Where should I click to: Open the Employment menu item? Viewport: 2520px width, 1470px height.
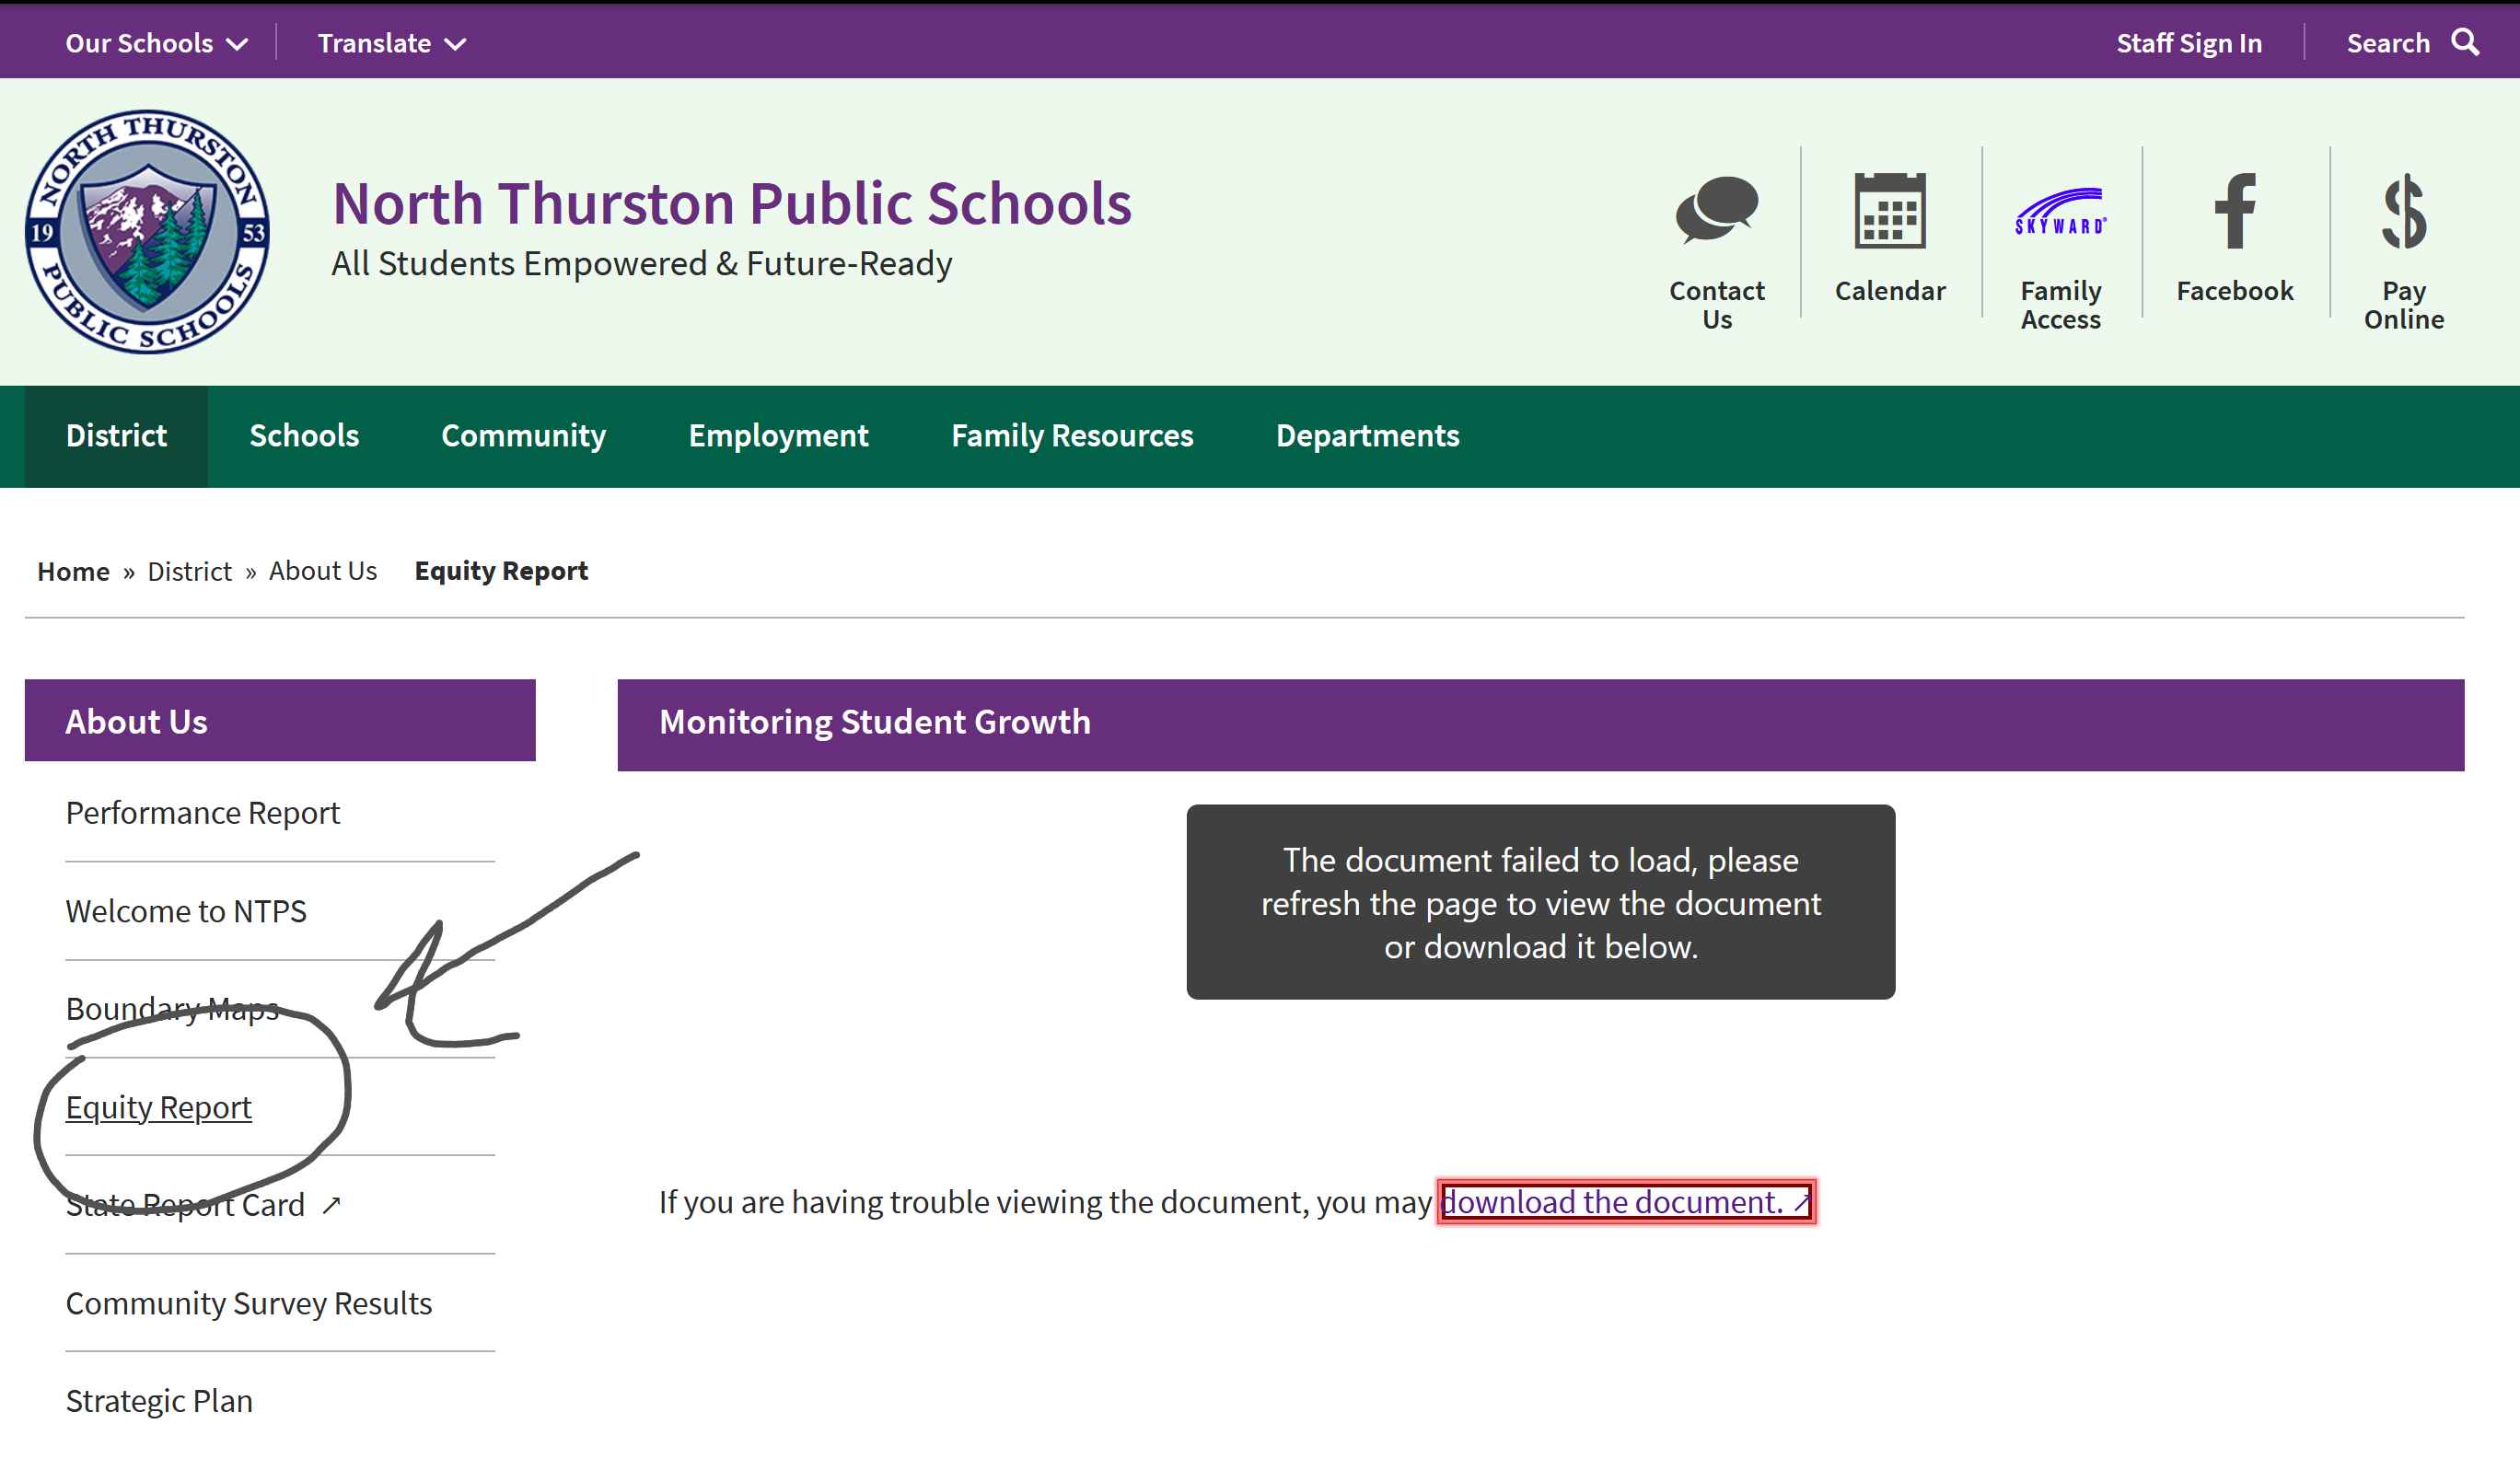click(778, 436)
